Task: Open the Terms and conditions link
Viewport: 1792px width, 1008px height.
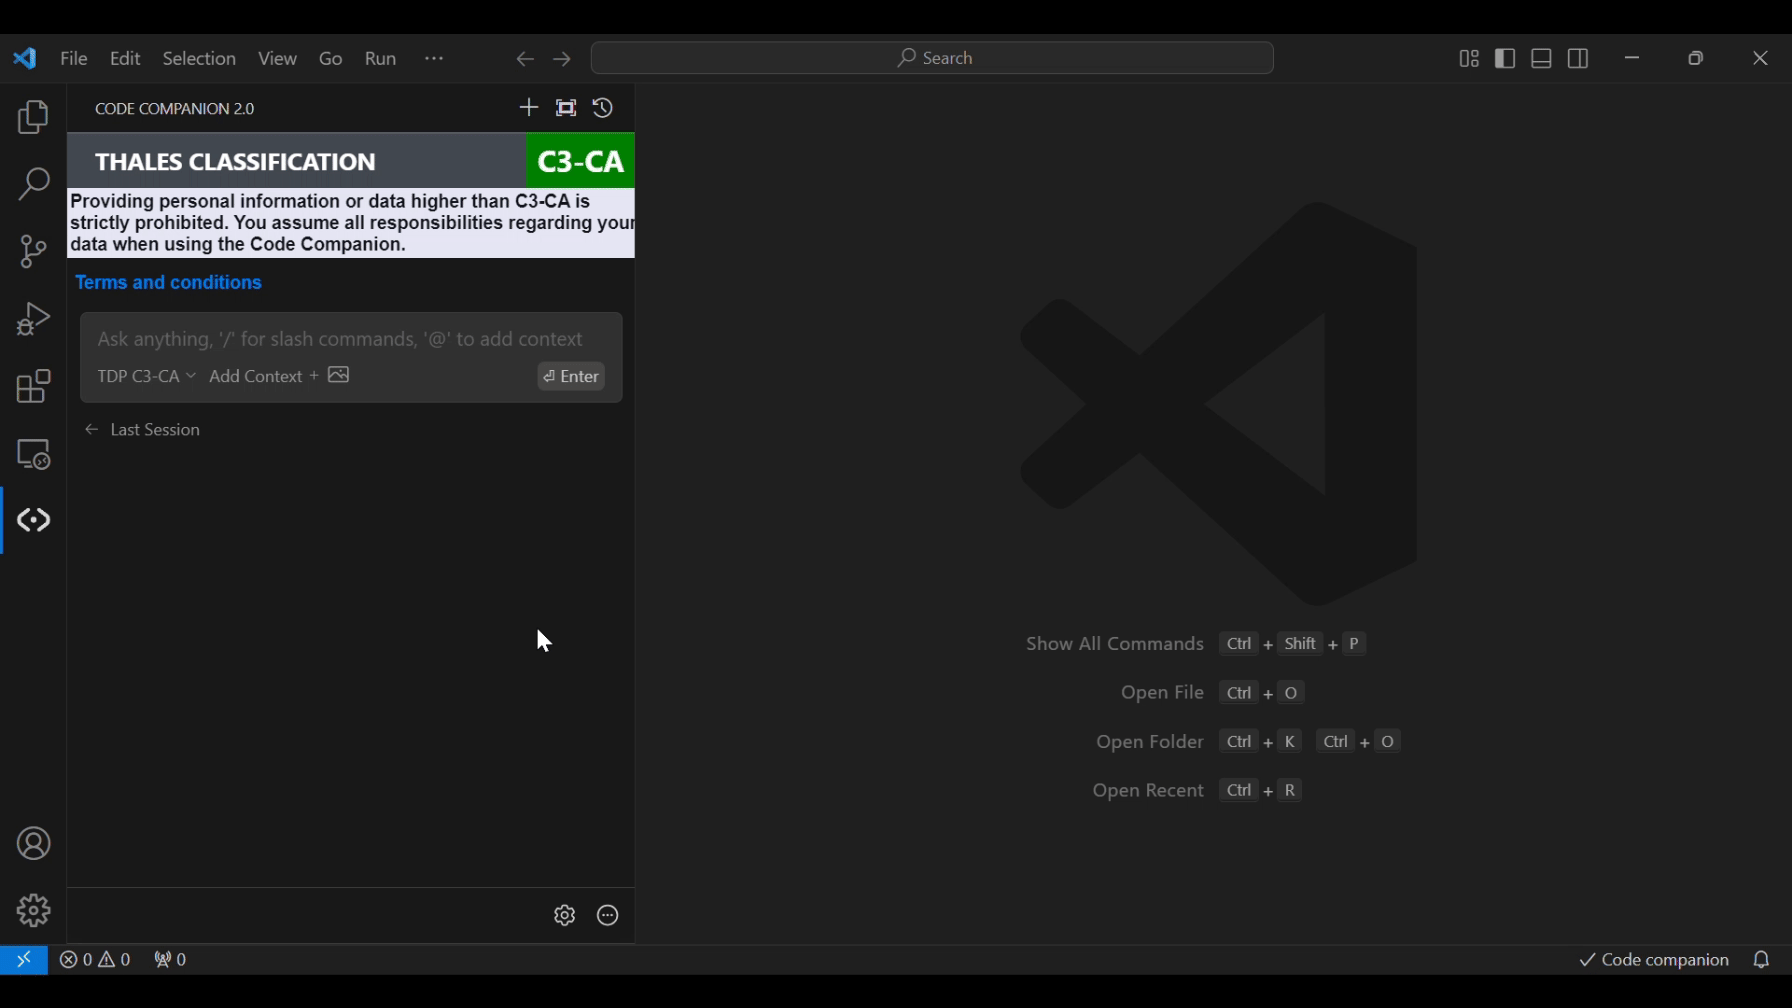Action: [169, 283]
